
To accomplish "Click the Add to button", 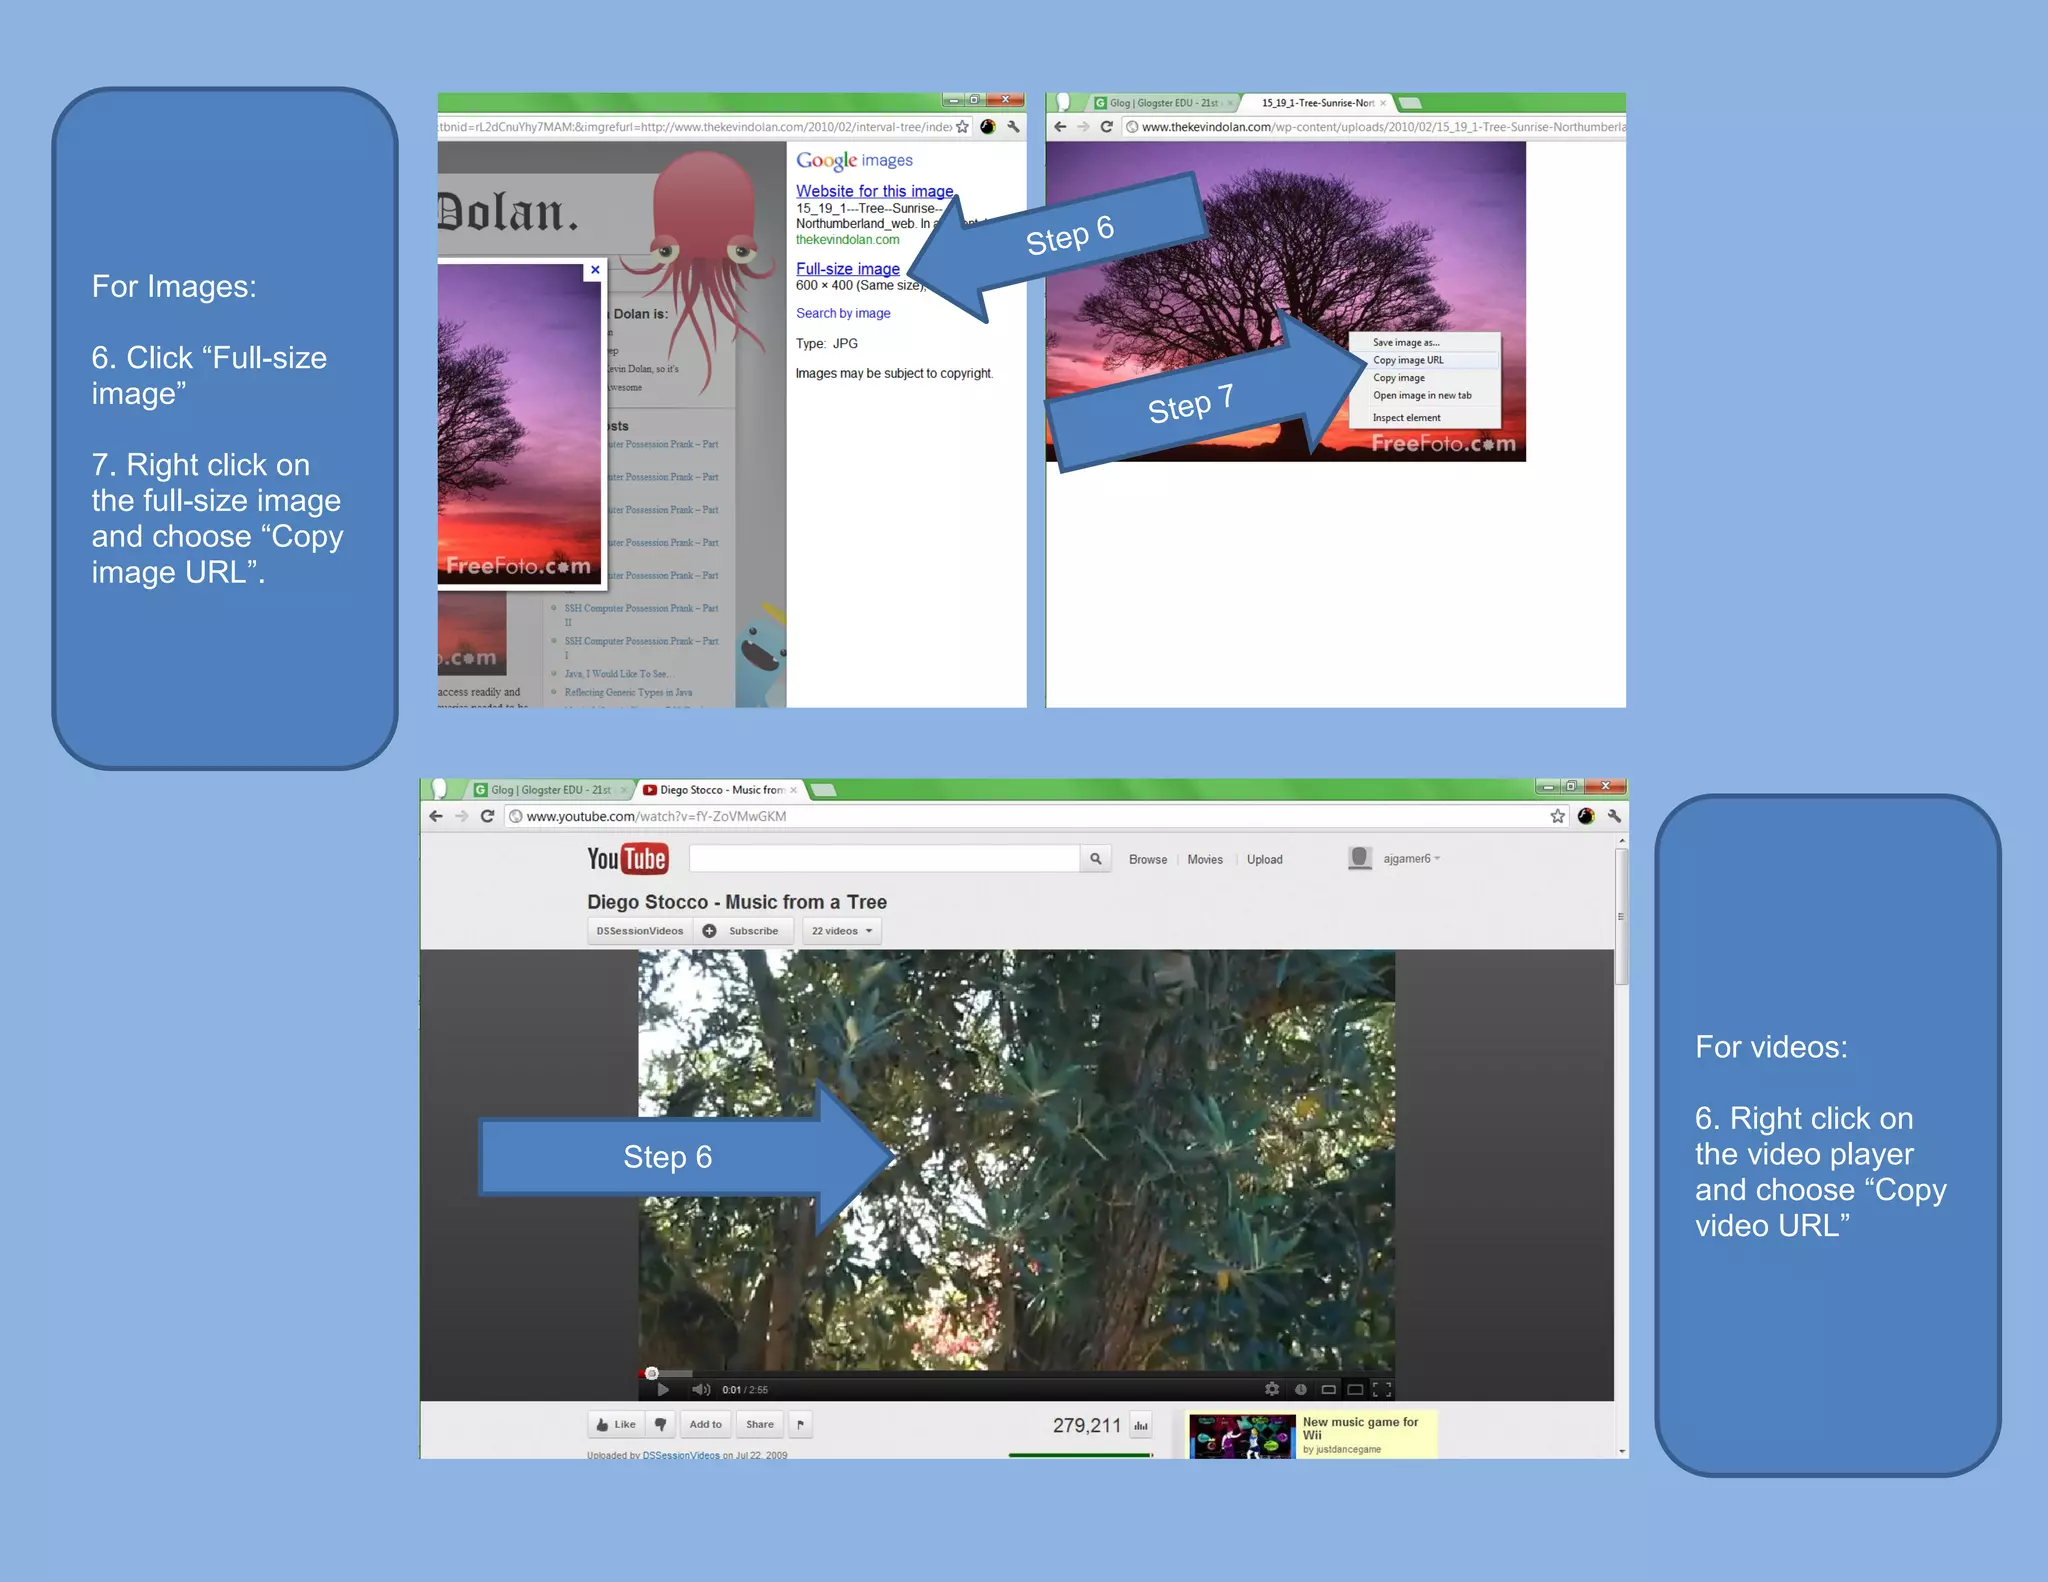I will [705, 1424].
